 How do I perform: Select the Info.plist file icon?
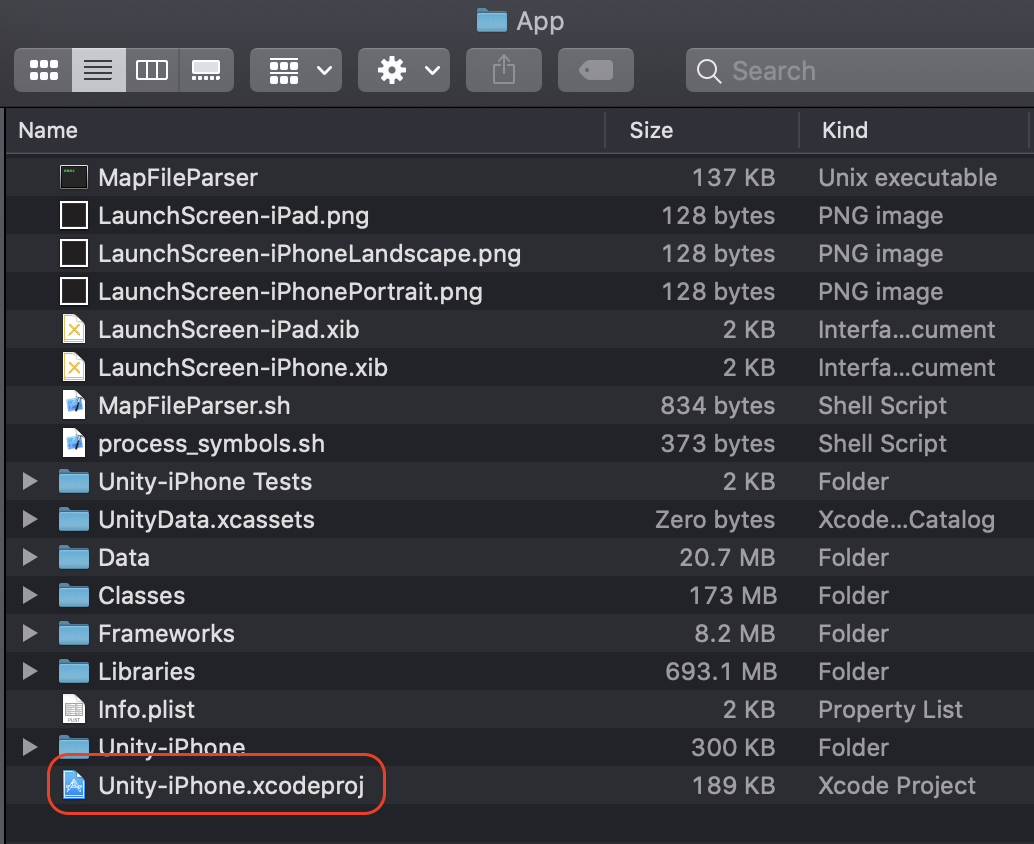point(74,709)
